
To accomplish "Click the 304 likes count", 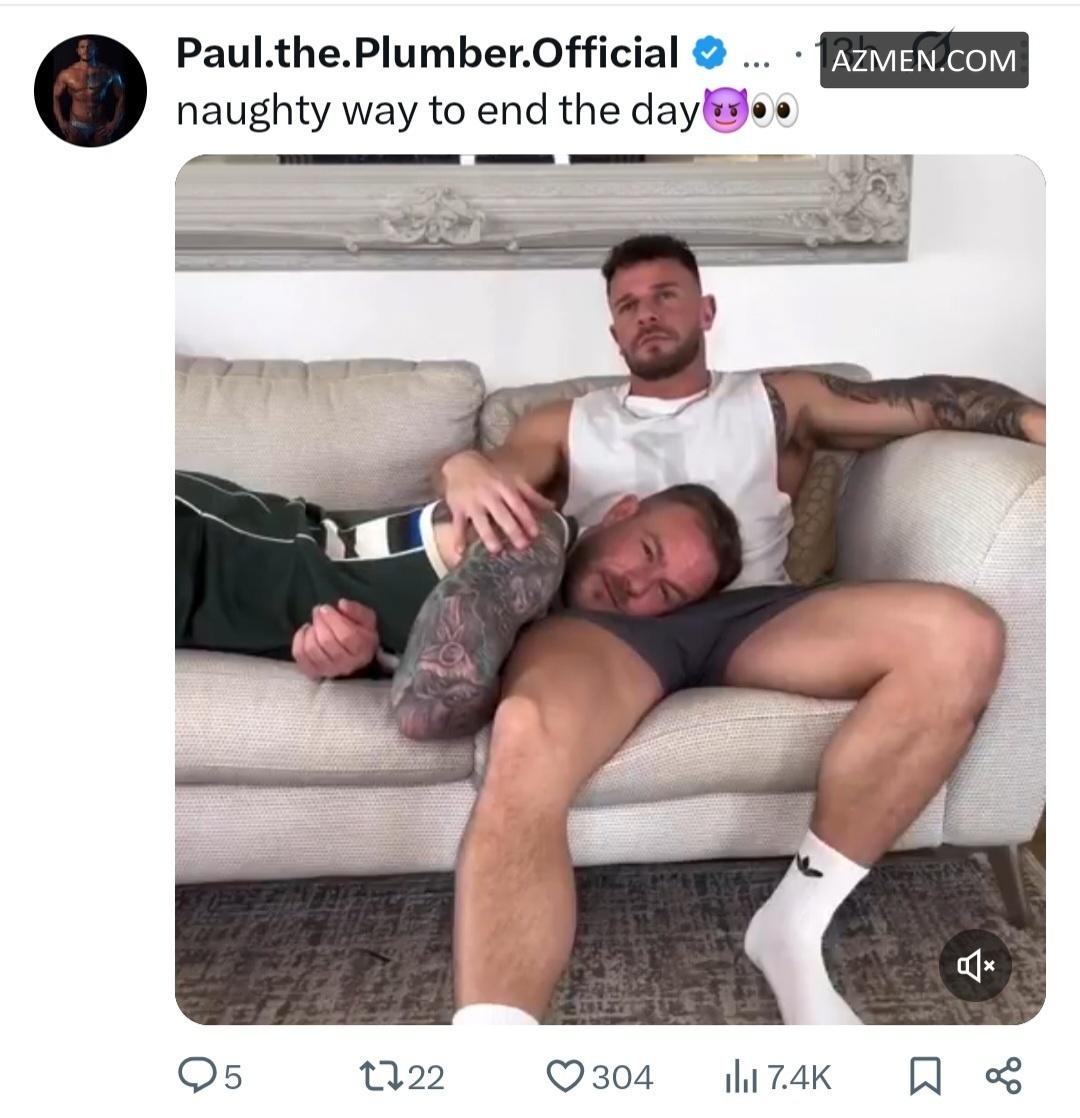I will (x=622, y=1077).
